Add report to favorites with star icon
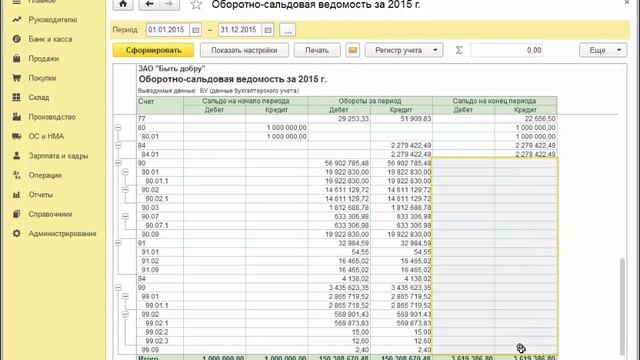 pos(196,5)
